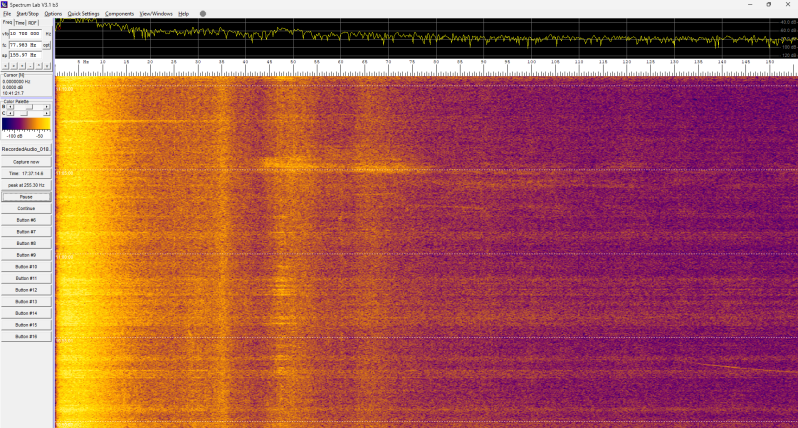798x428 pixels.
Task: Click the Time 17:37:14.6 button
Action: tap(26, 174)
